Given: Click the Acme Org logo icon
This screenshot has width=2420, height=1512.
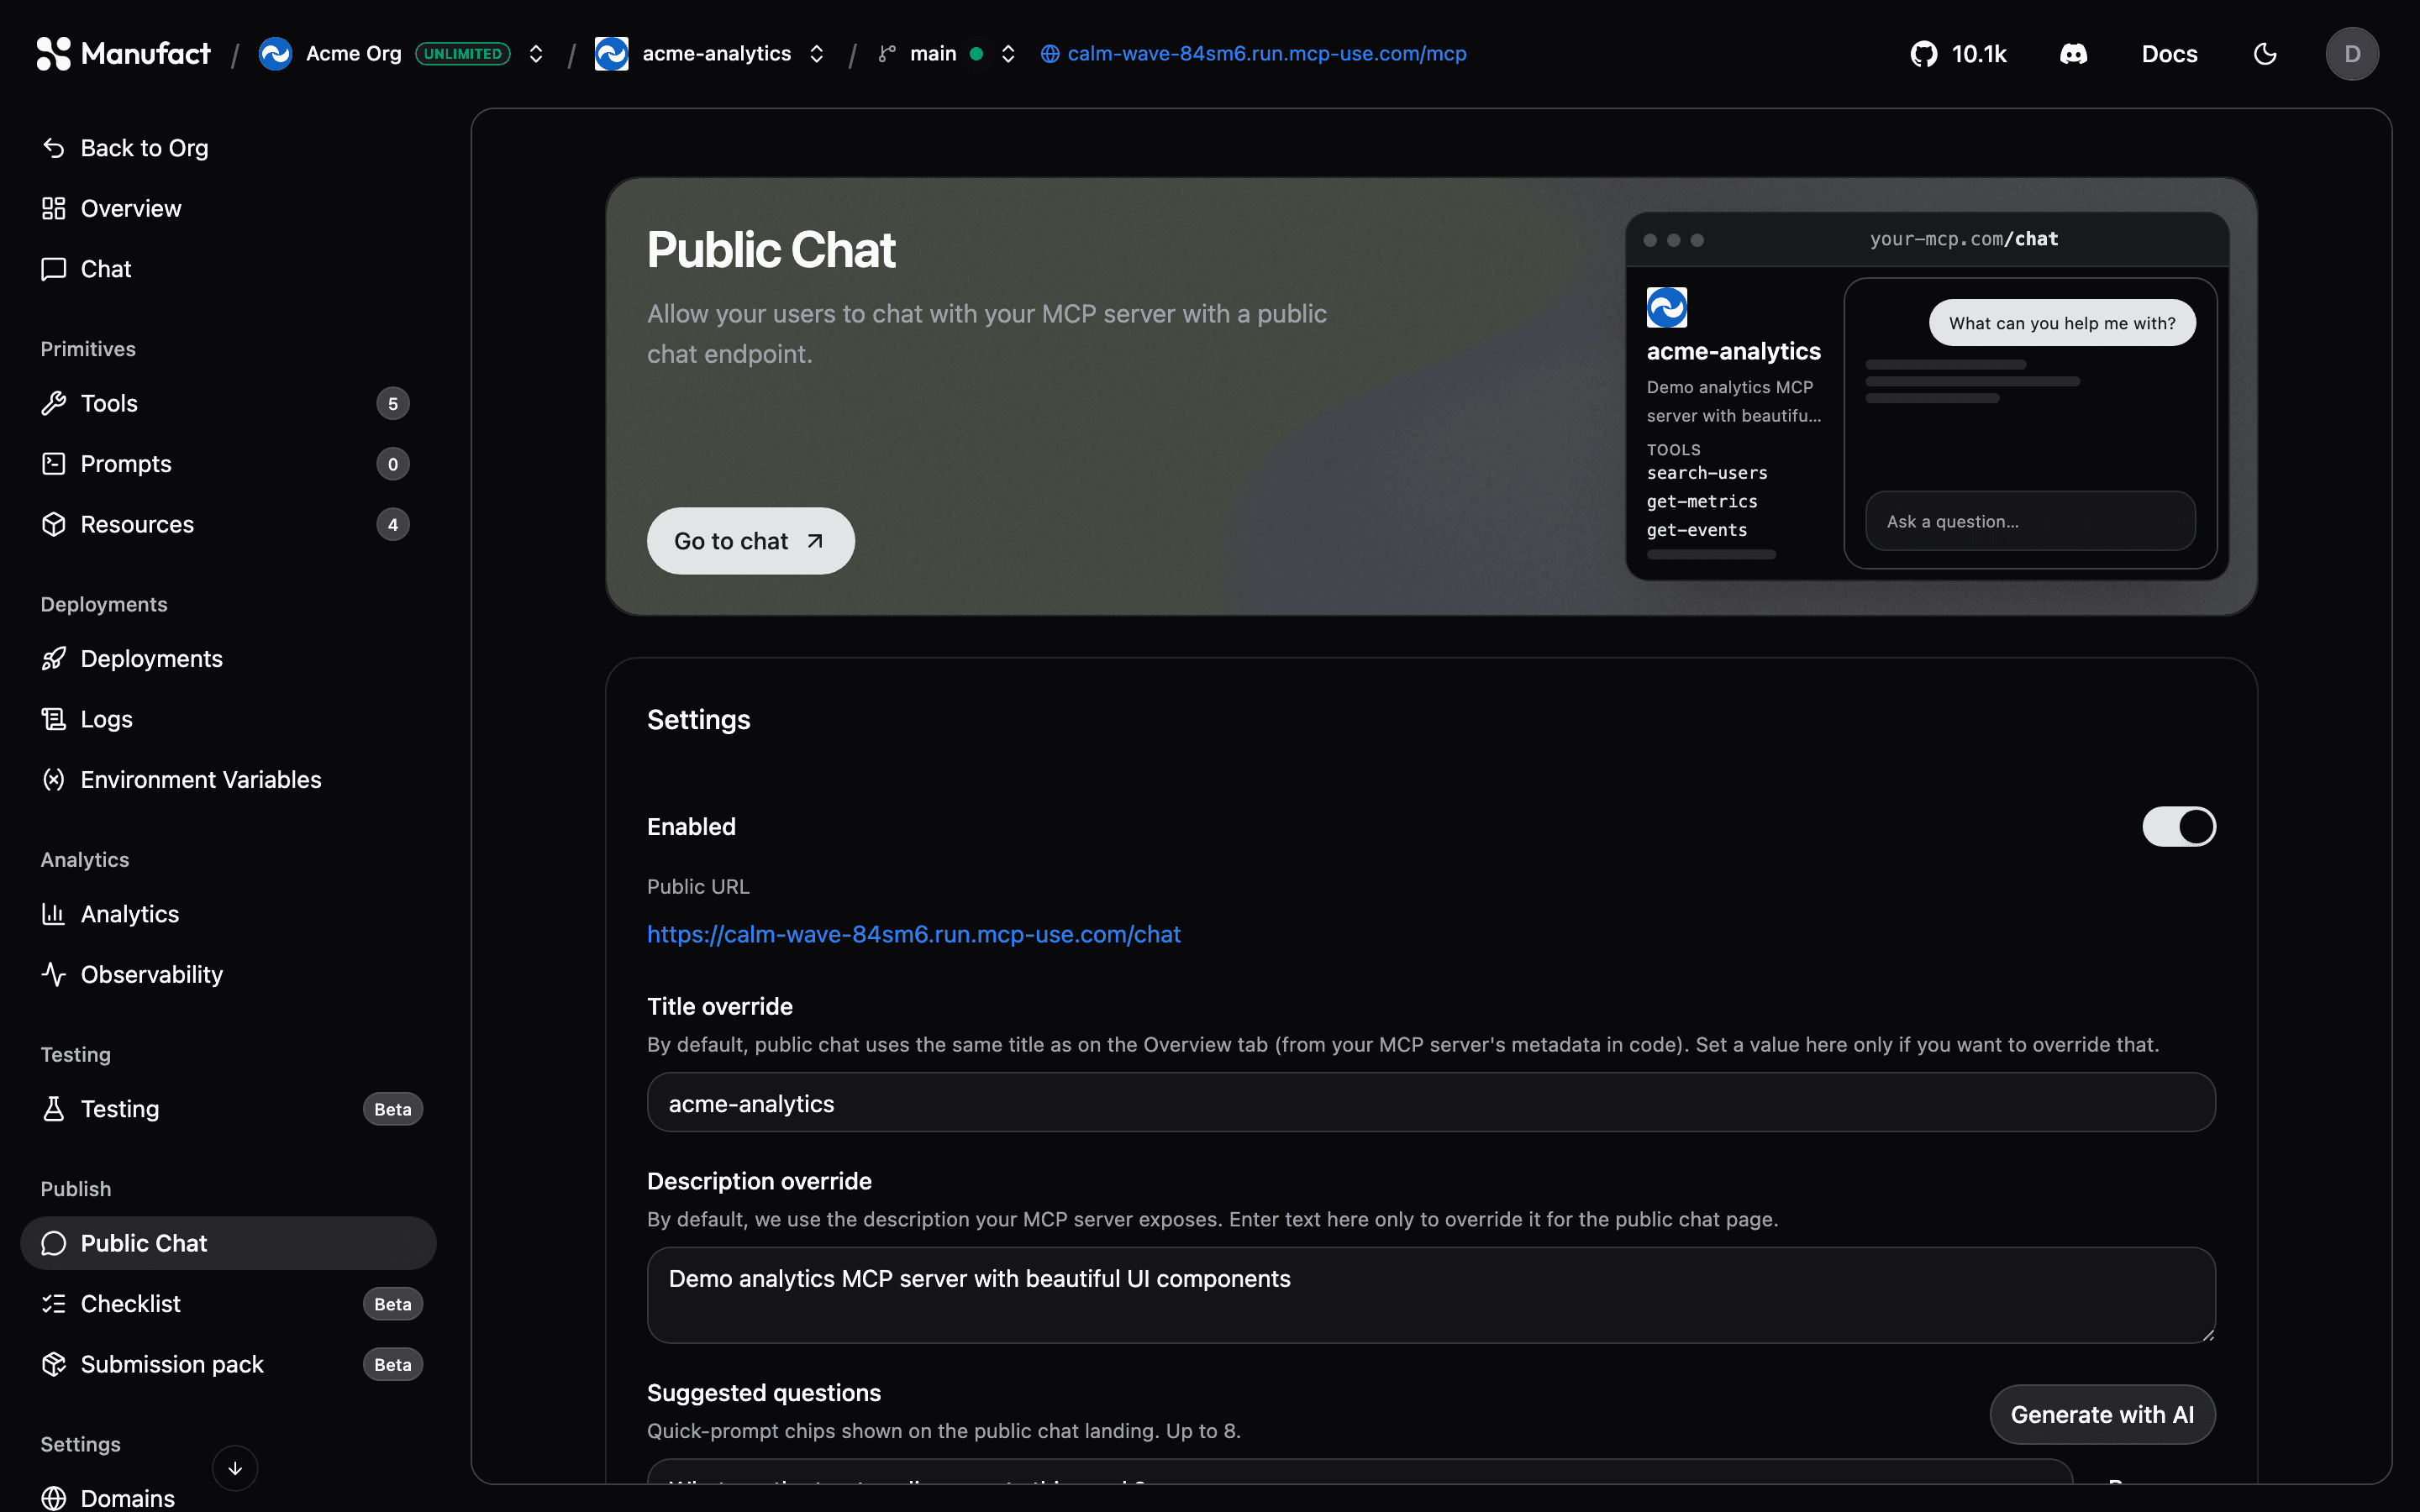Looking at the screenshot, I should click(275, 54).
